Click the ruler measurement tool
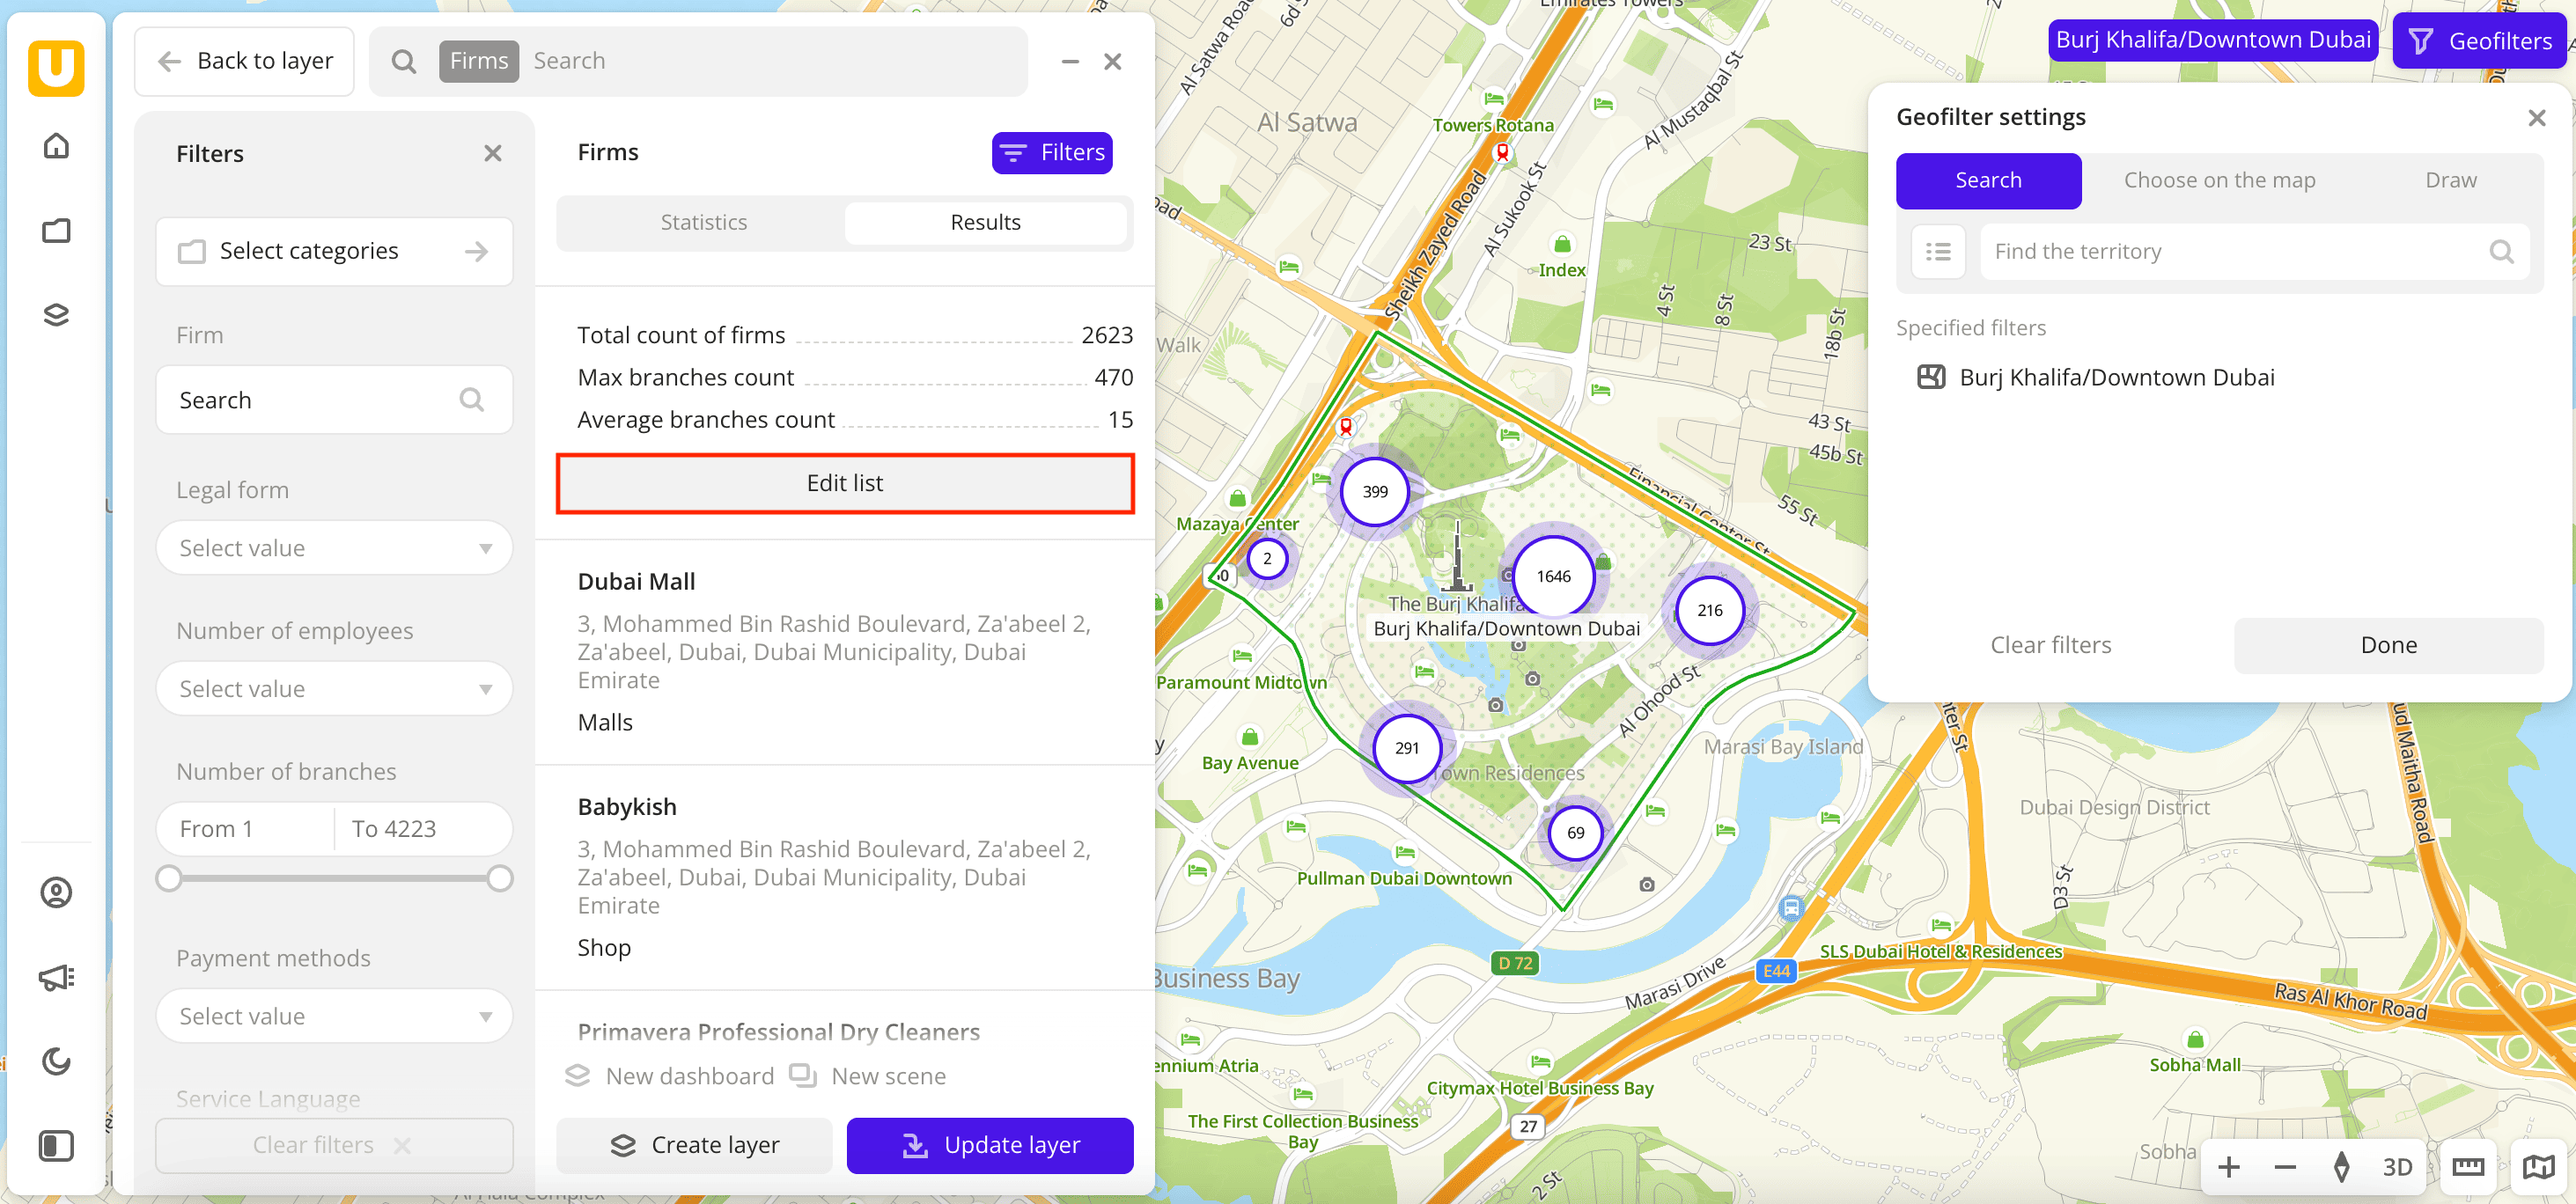Screen dimensions: 2576x1204 coord(2467,1166)
